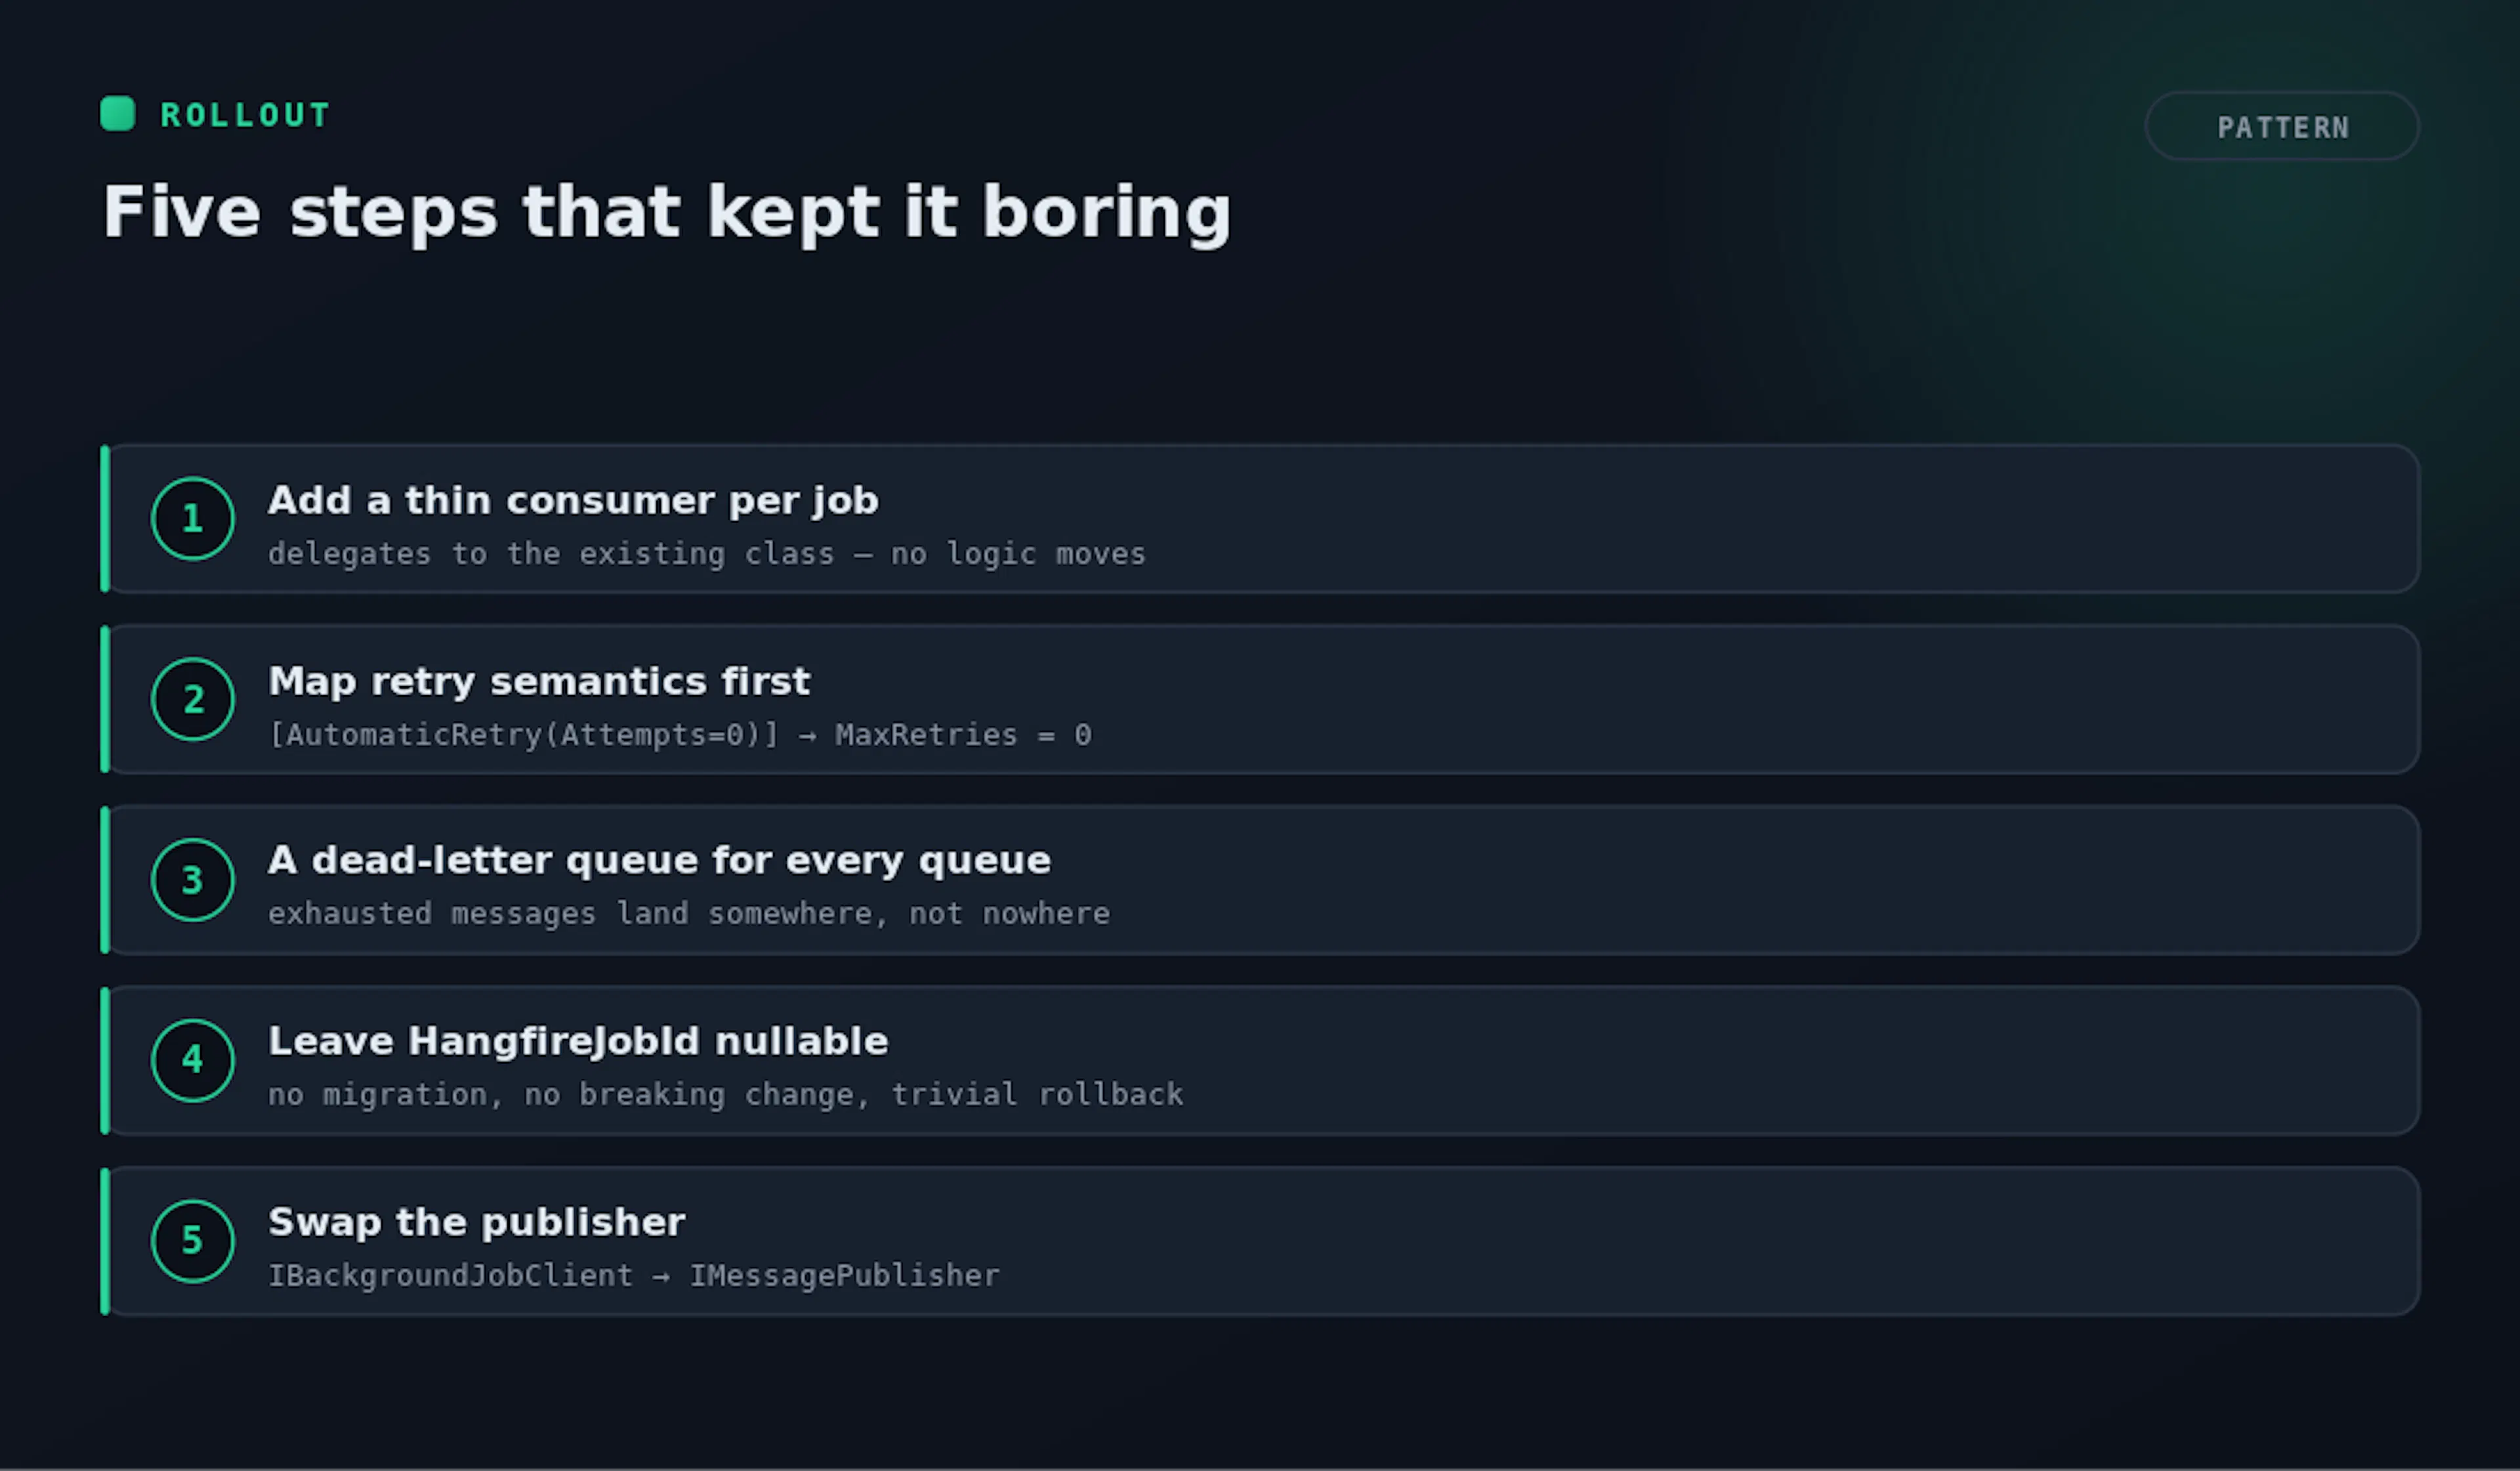Image resolution: width=2520 pixels, height=1471 pixels.
Task: Click the IBackgroundJobClient to IMessagePublisher text
Action: [x=634, y=1276]
